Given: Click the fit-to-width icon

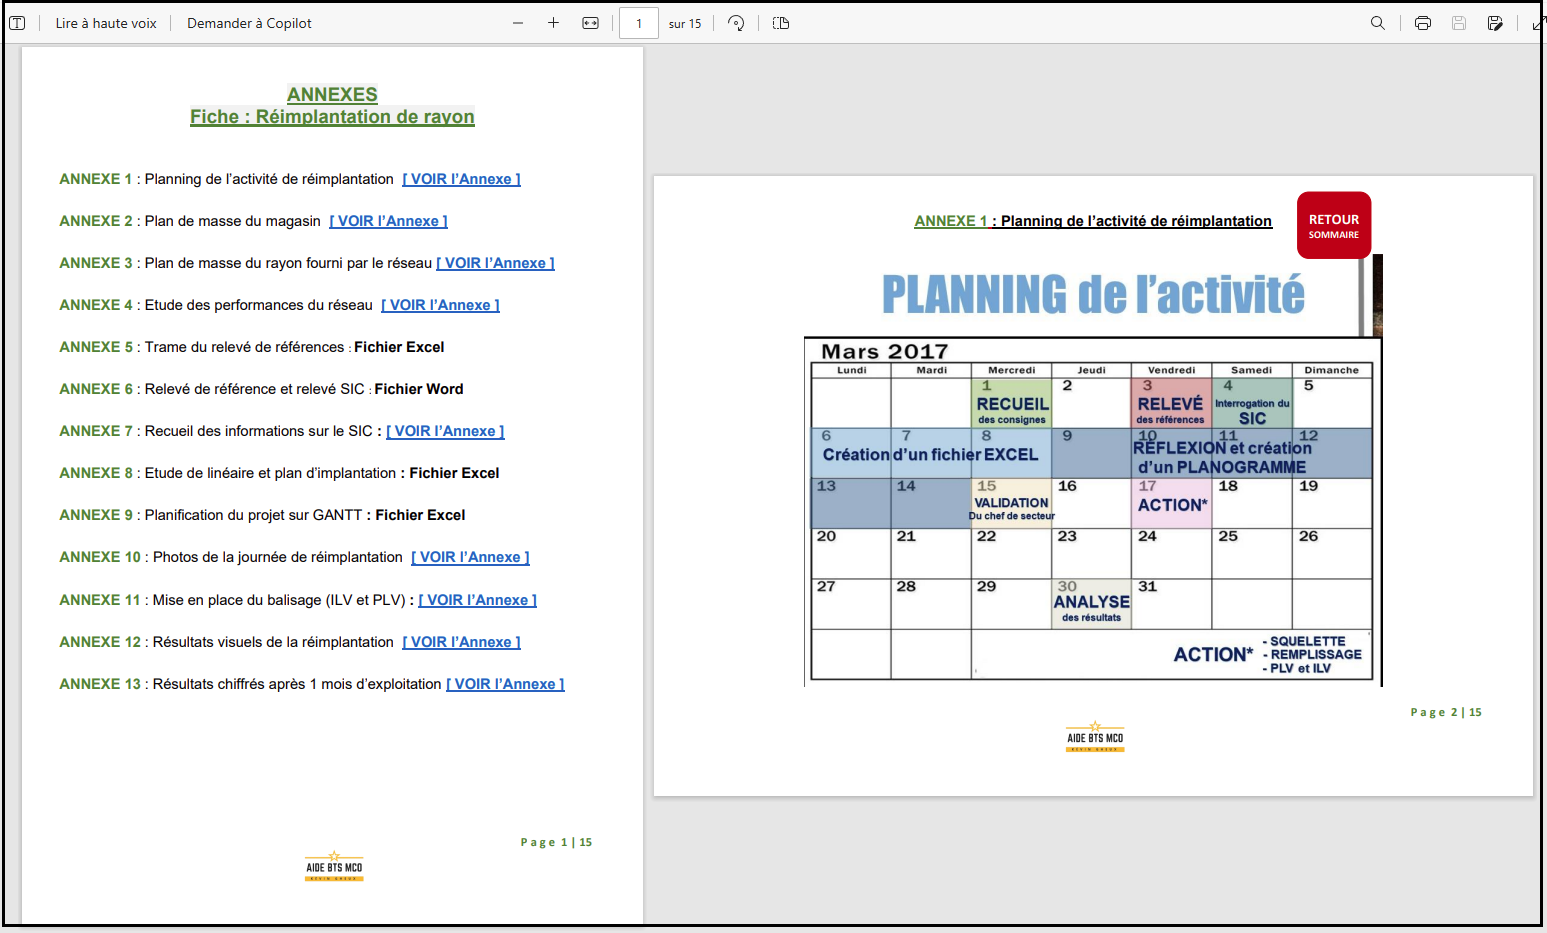Looking at the screenshot, I should [x=591, y=23].
